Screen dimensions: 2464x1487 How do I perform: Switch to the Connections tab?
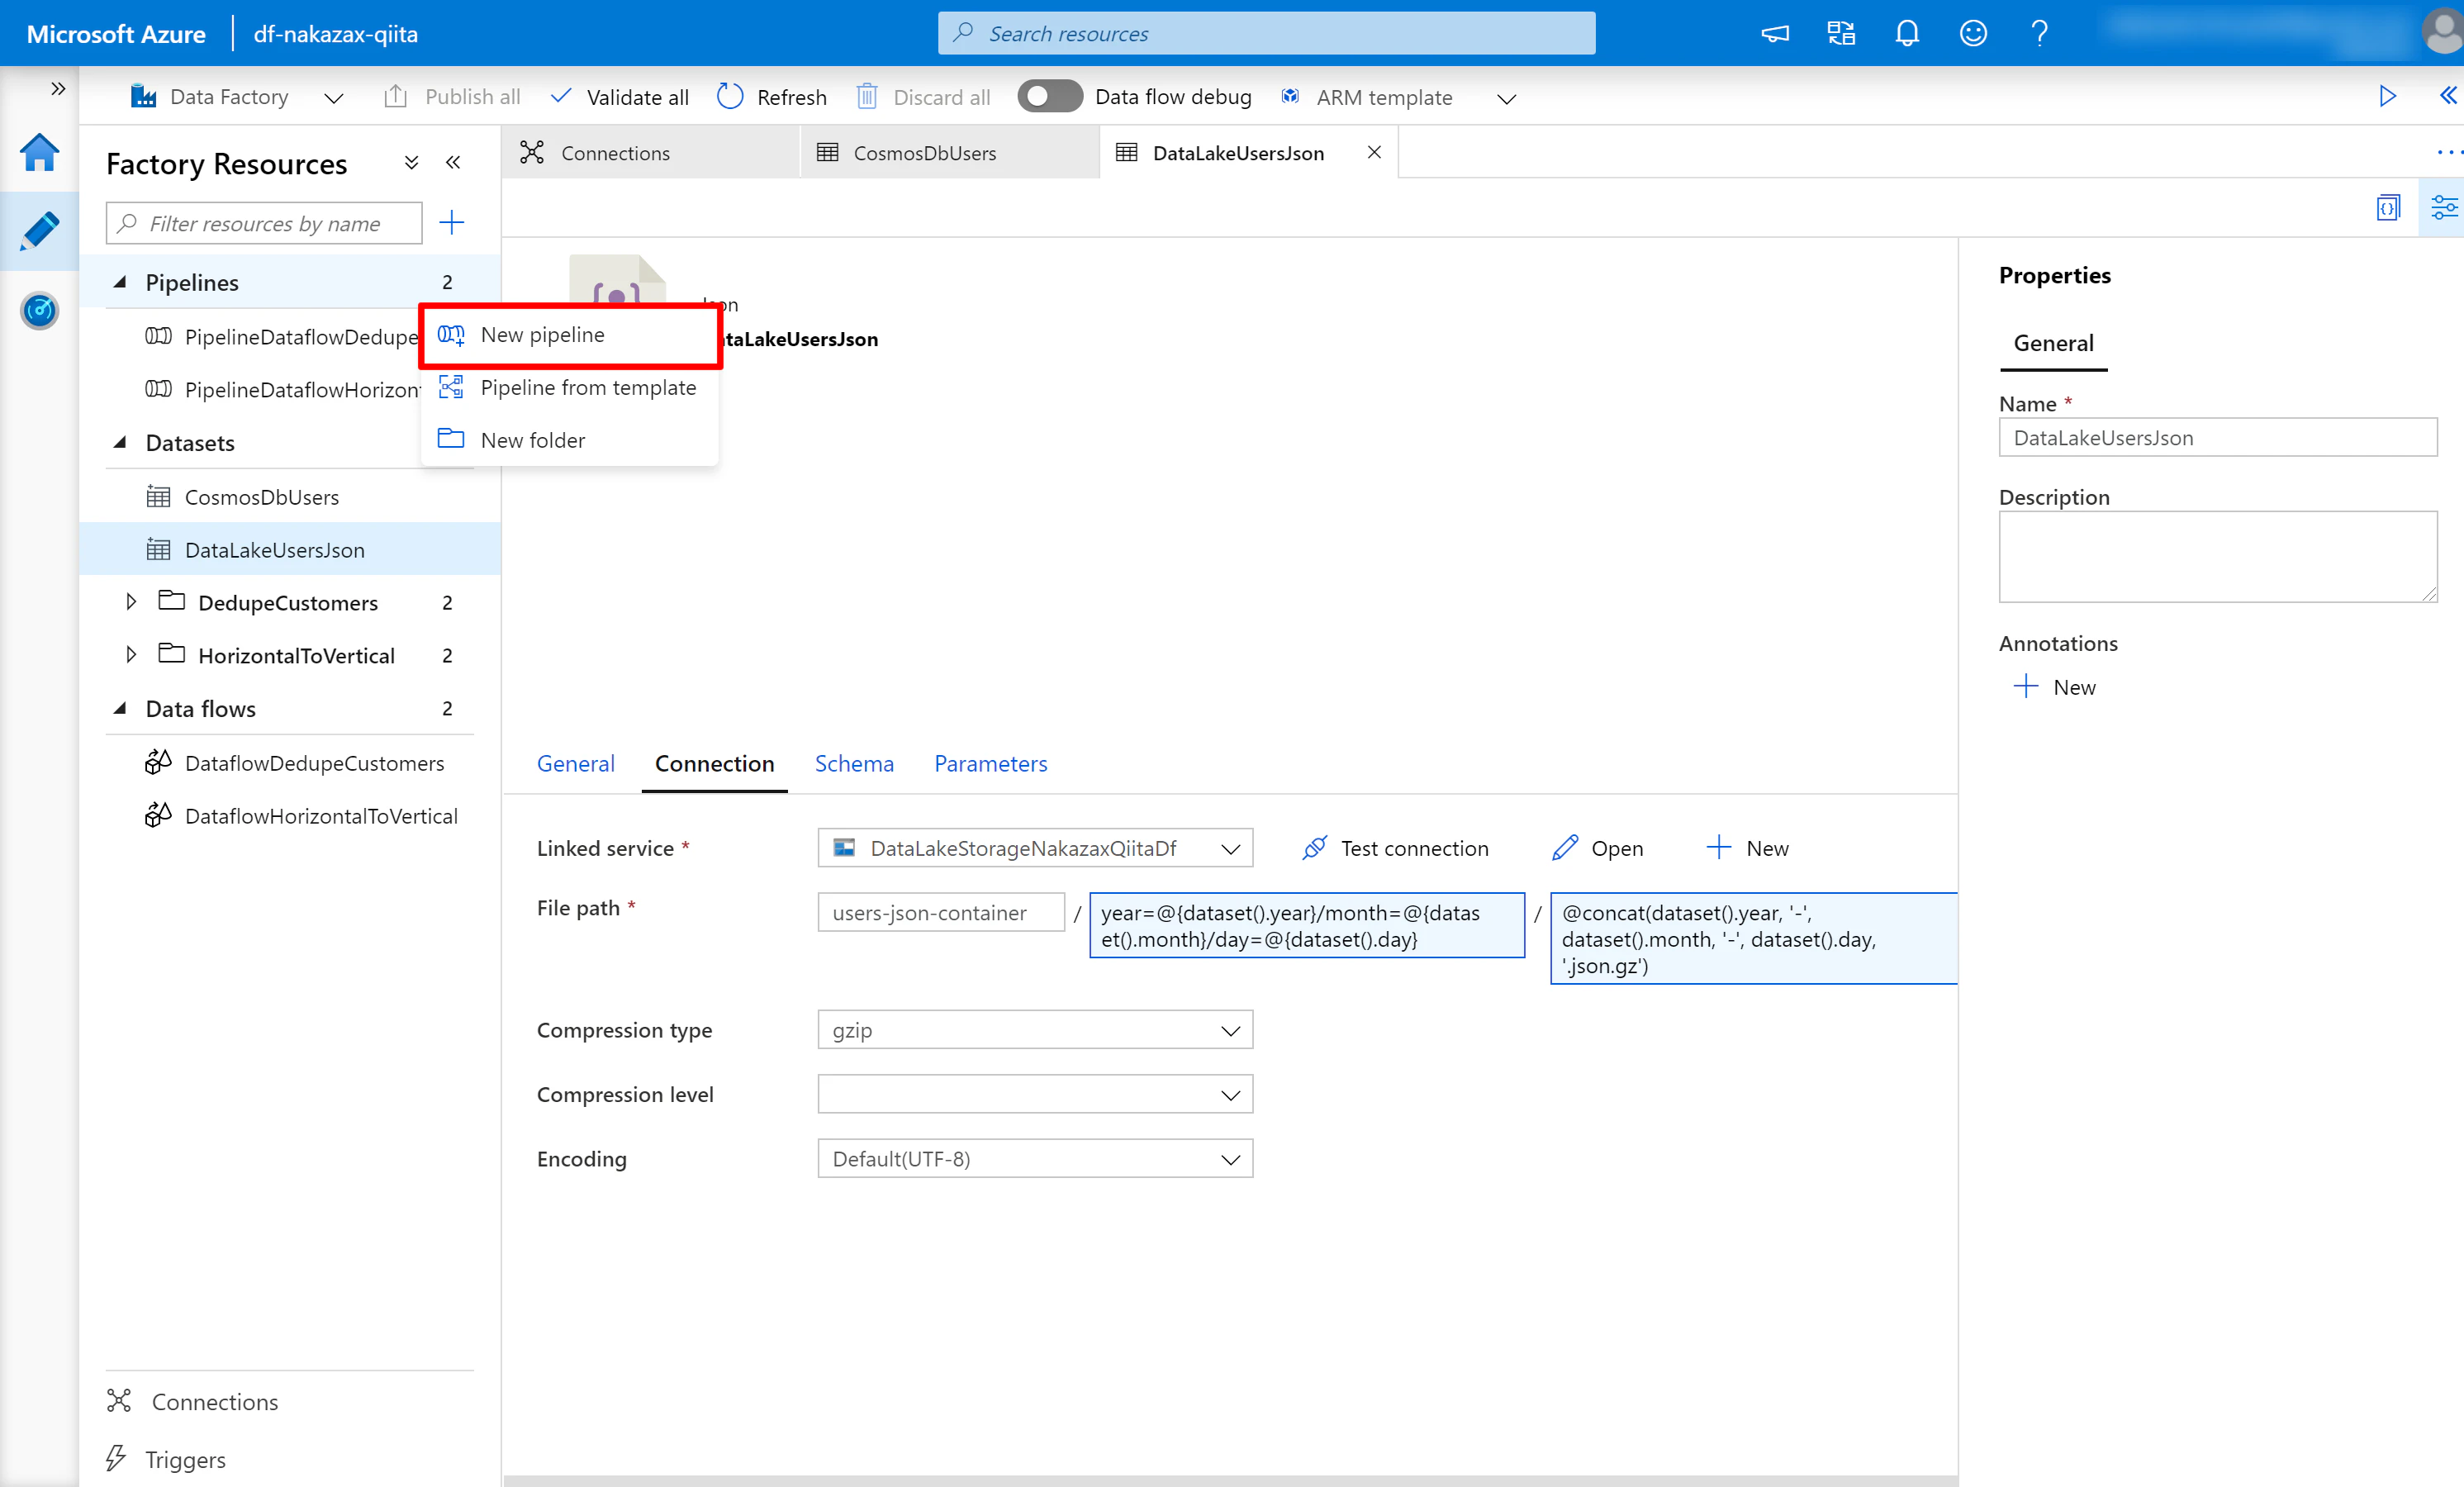651,153
